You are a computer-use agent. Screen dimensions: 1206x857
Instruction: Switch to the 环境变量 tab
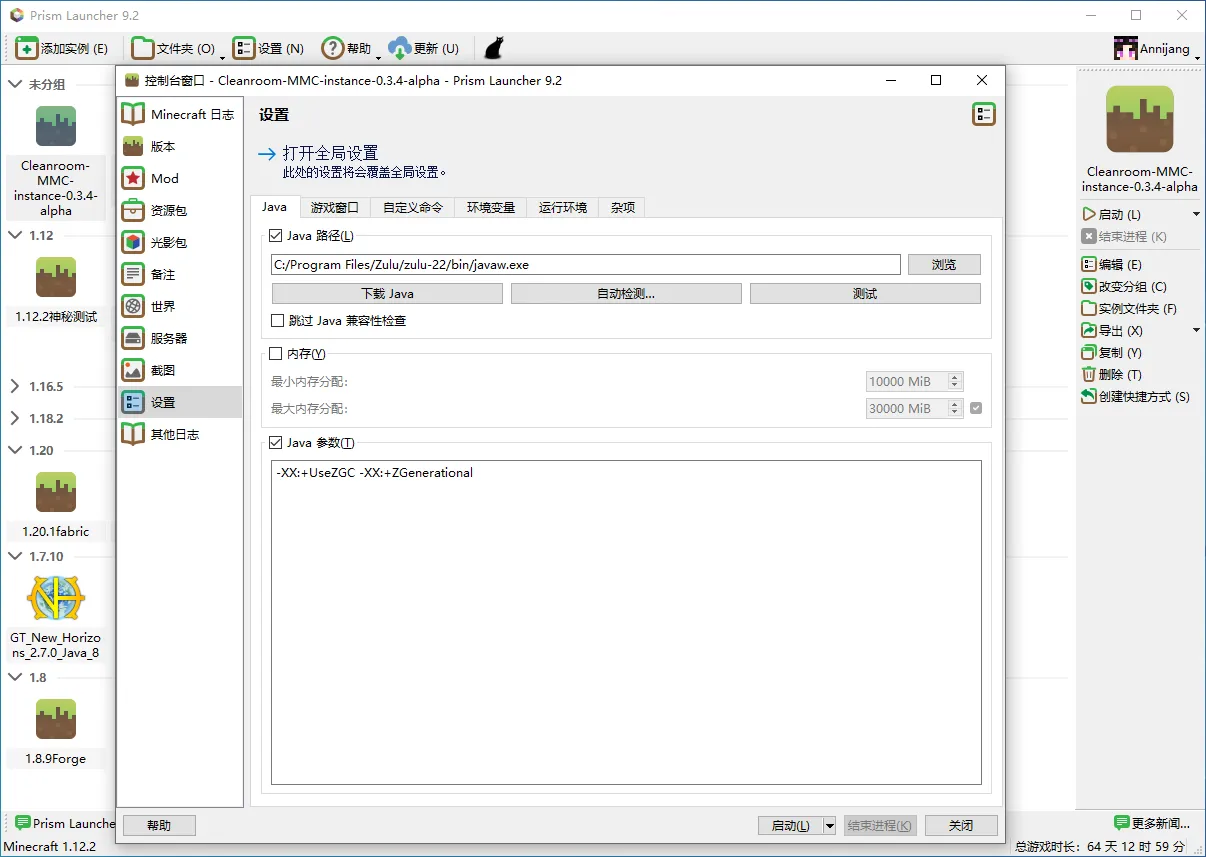[491, 208]
